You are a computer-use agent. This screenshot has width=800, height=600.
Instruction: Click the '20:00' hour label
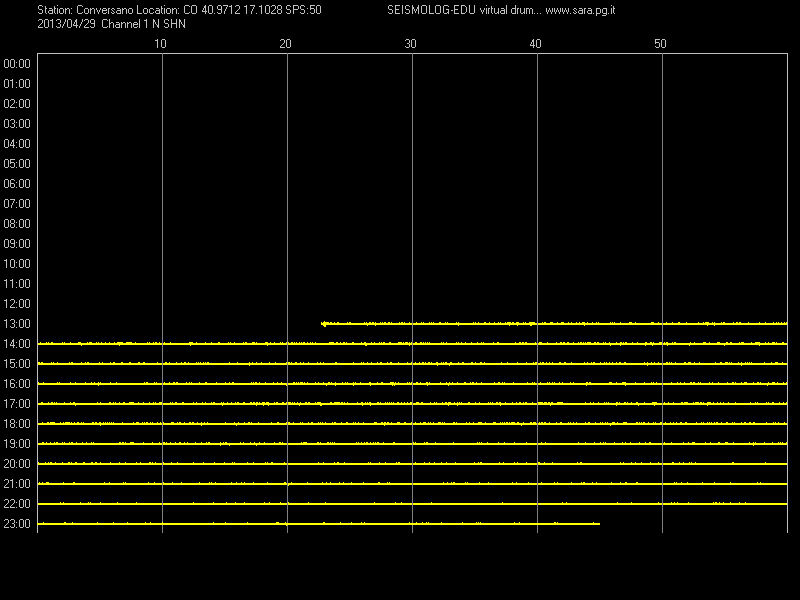tap(17, 464)
